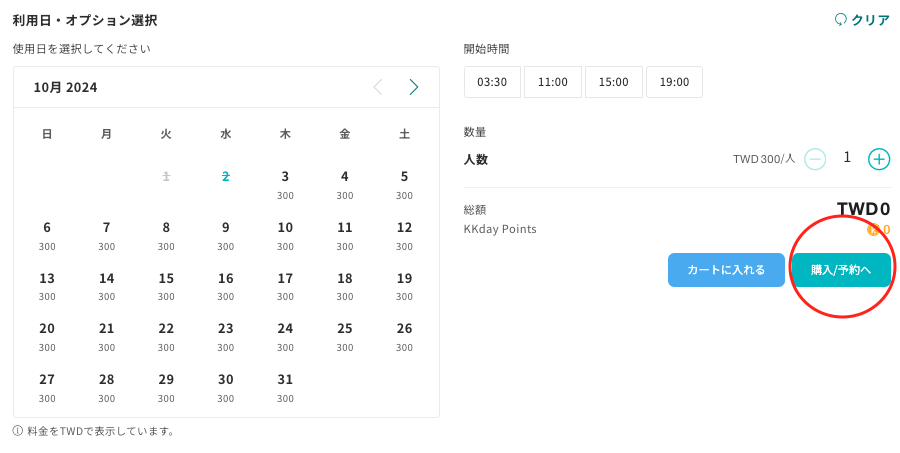The image size is (900, 453).
Task: Increase the number of people with plus
Action: (x=879, y=159)
